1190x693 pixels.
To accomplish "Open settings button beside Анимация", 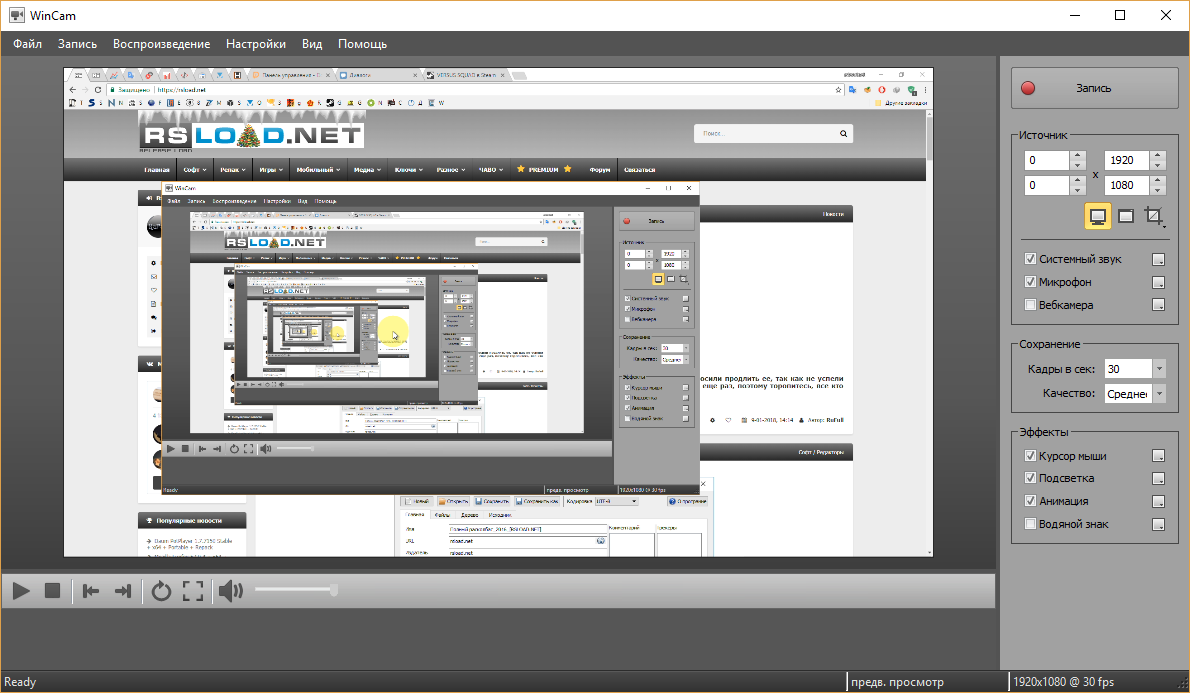I will (x=1158, y=501).
